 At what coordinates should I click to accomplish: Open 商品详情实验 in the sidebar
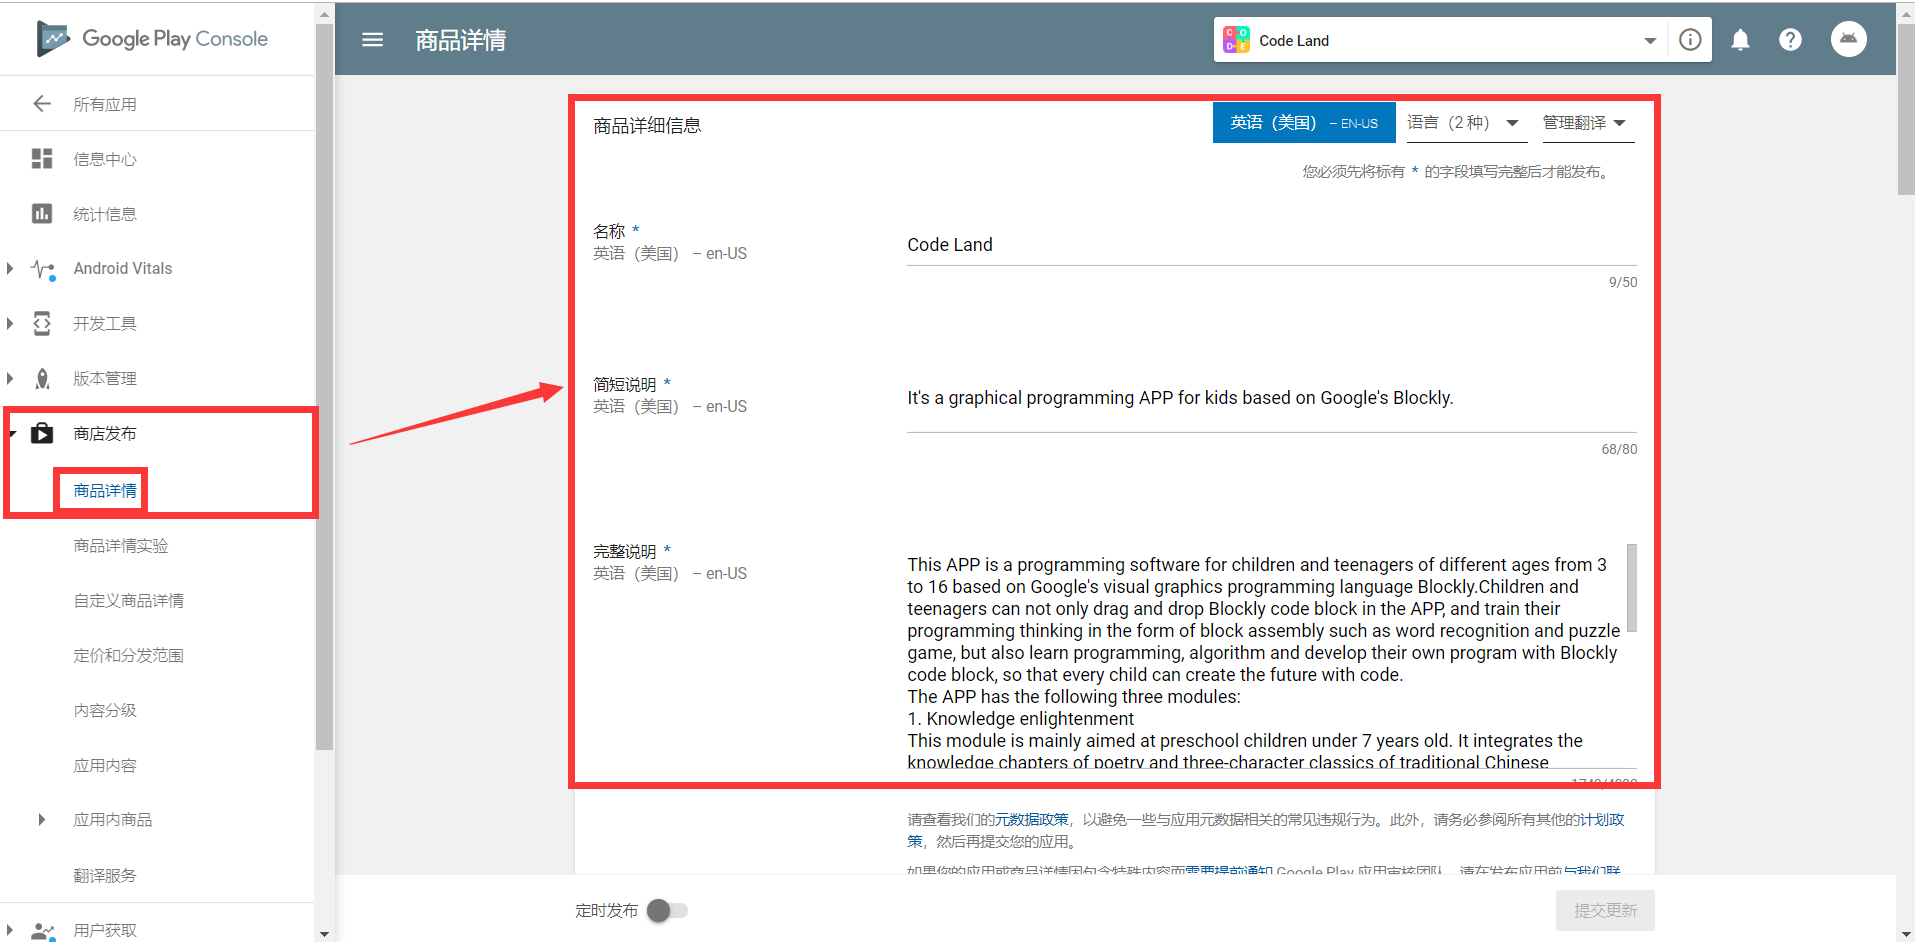[x=121, y=545]
